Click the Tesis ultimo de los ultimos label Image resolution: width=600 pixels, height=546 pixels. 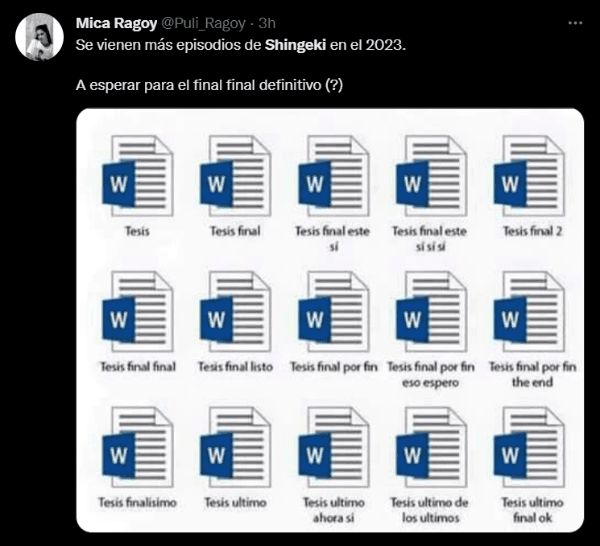430,510
